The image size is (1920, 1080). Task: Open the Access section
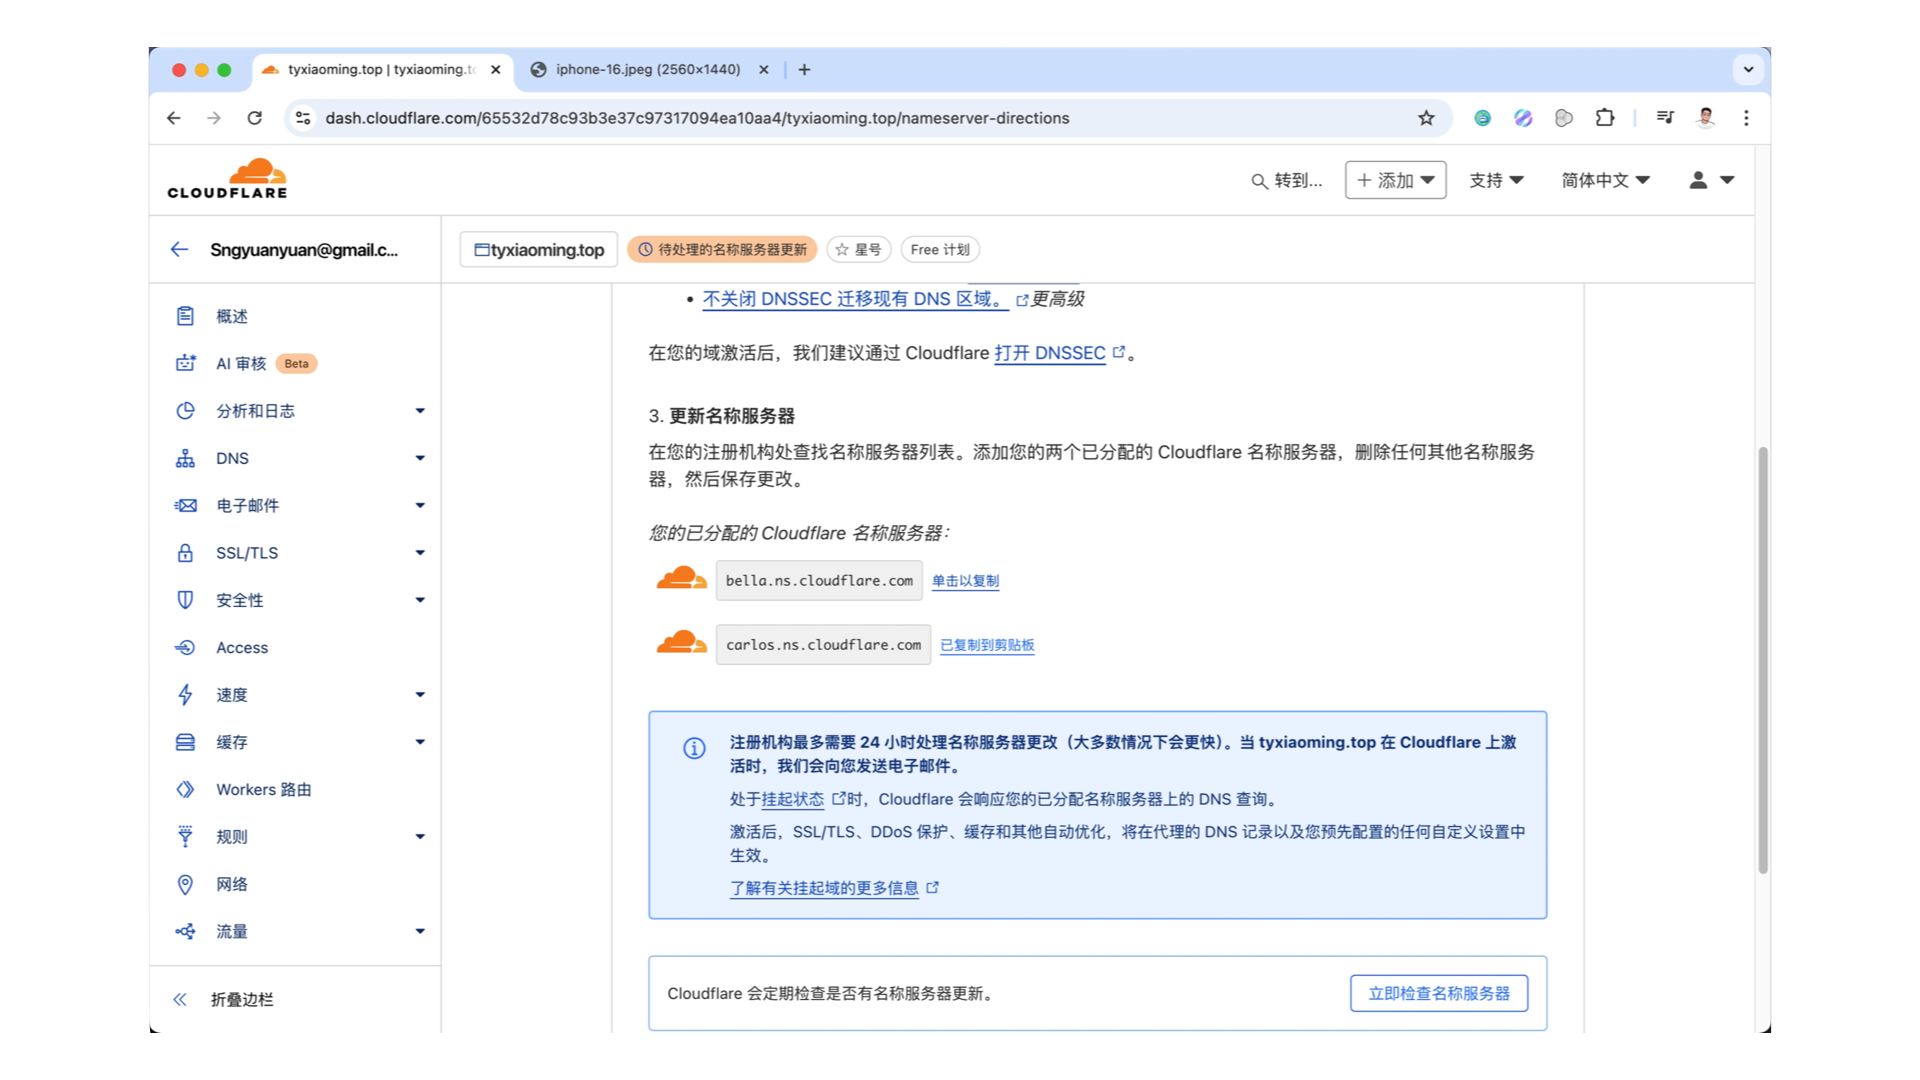point(240,647)
